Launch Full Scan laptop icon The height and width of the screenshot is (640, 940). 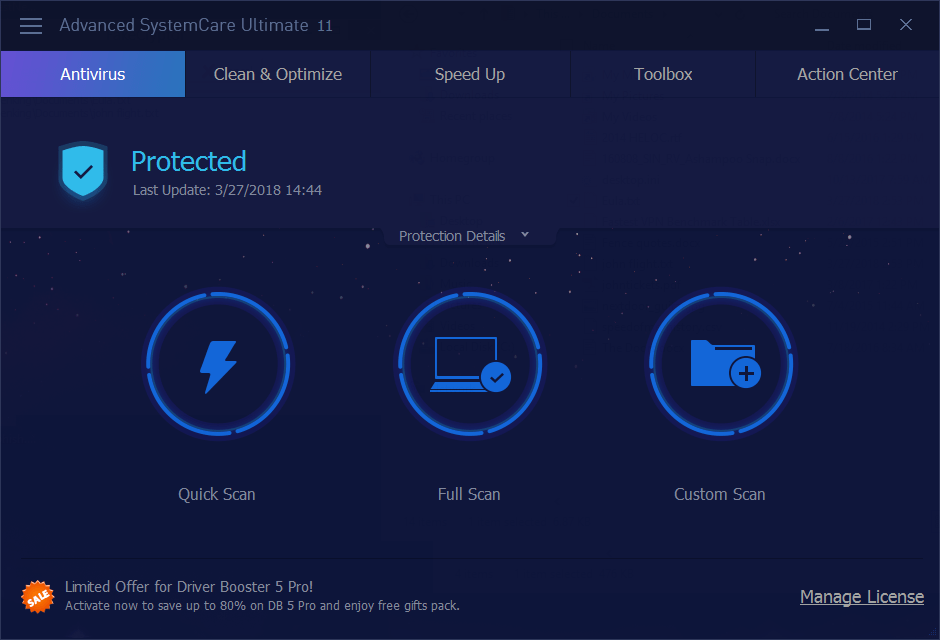tap(471, 364)
